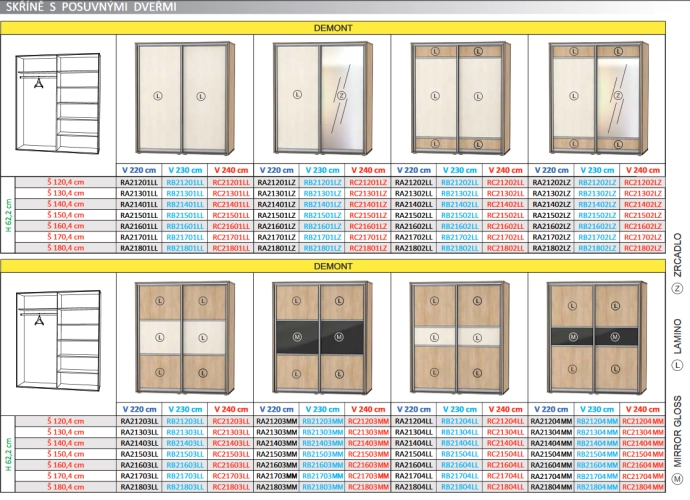Select the oak wardrobe with wide black gloss stripe
Image resolution: width=690 pixels, height=500 pixels.
point(322,338)
